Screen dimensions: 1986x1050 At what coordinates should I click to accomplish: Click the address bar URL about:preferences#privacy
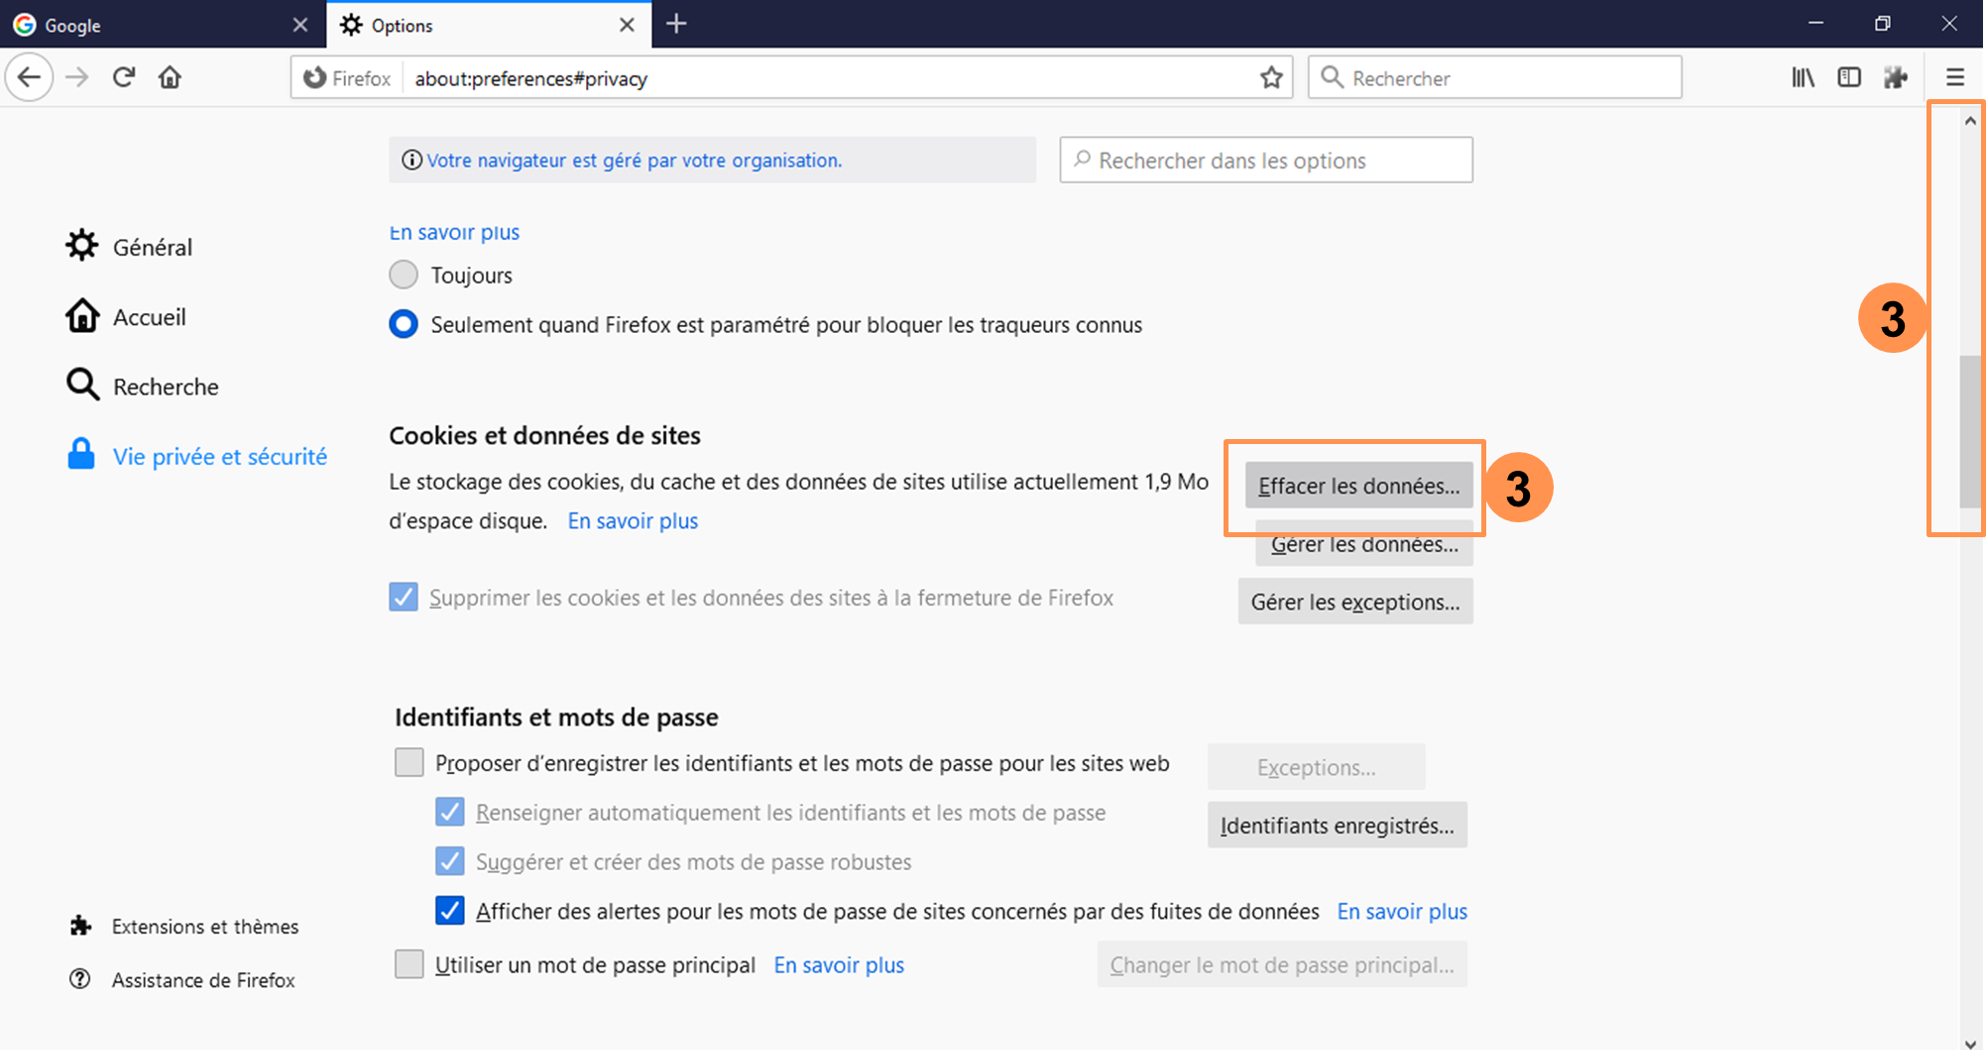tap(531, 78)
